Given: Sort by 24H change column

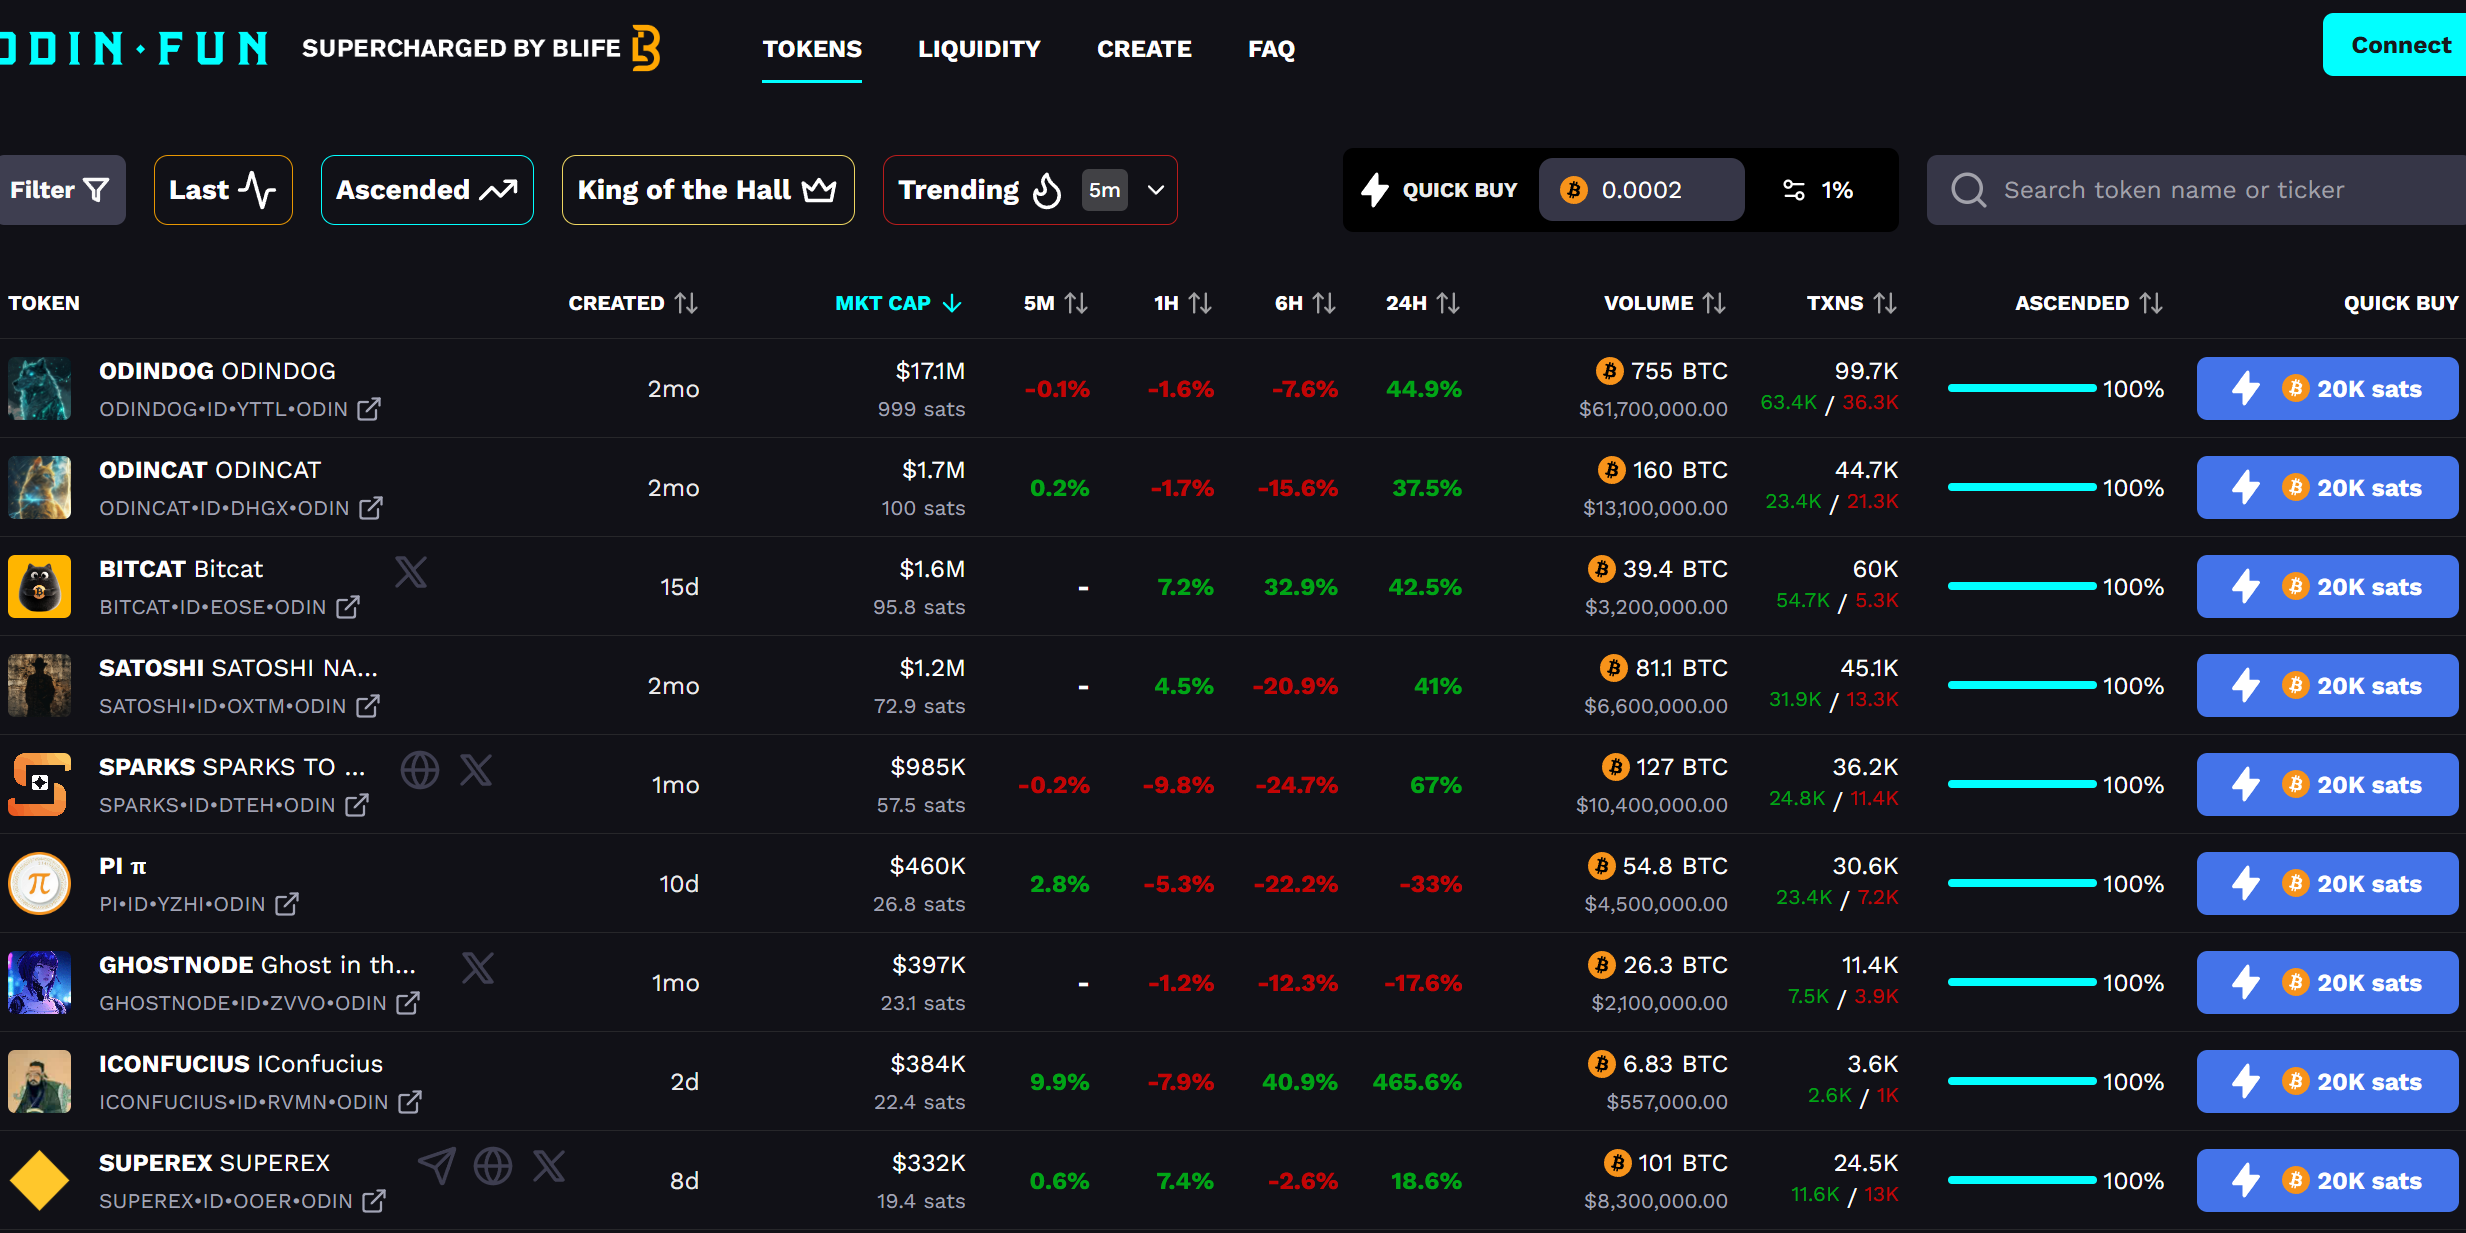Looking at the screenshot, I should pos(1423,303).
